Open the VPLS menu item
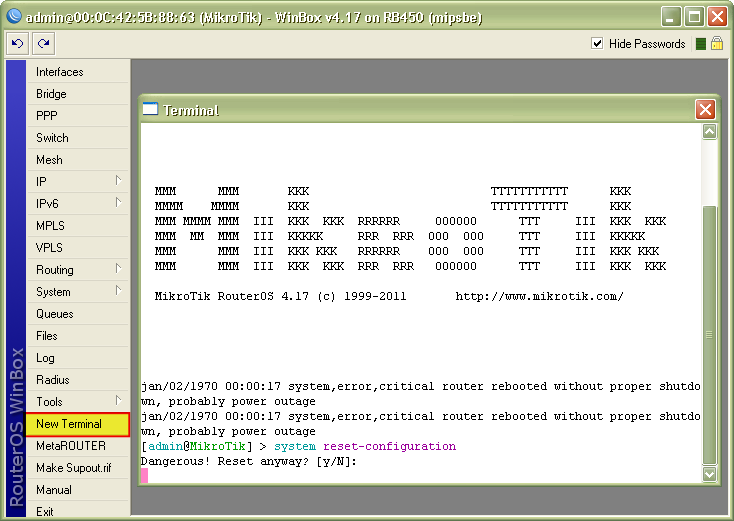This screenshot has height=521, width=734. (x=78, y=248)
